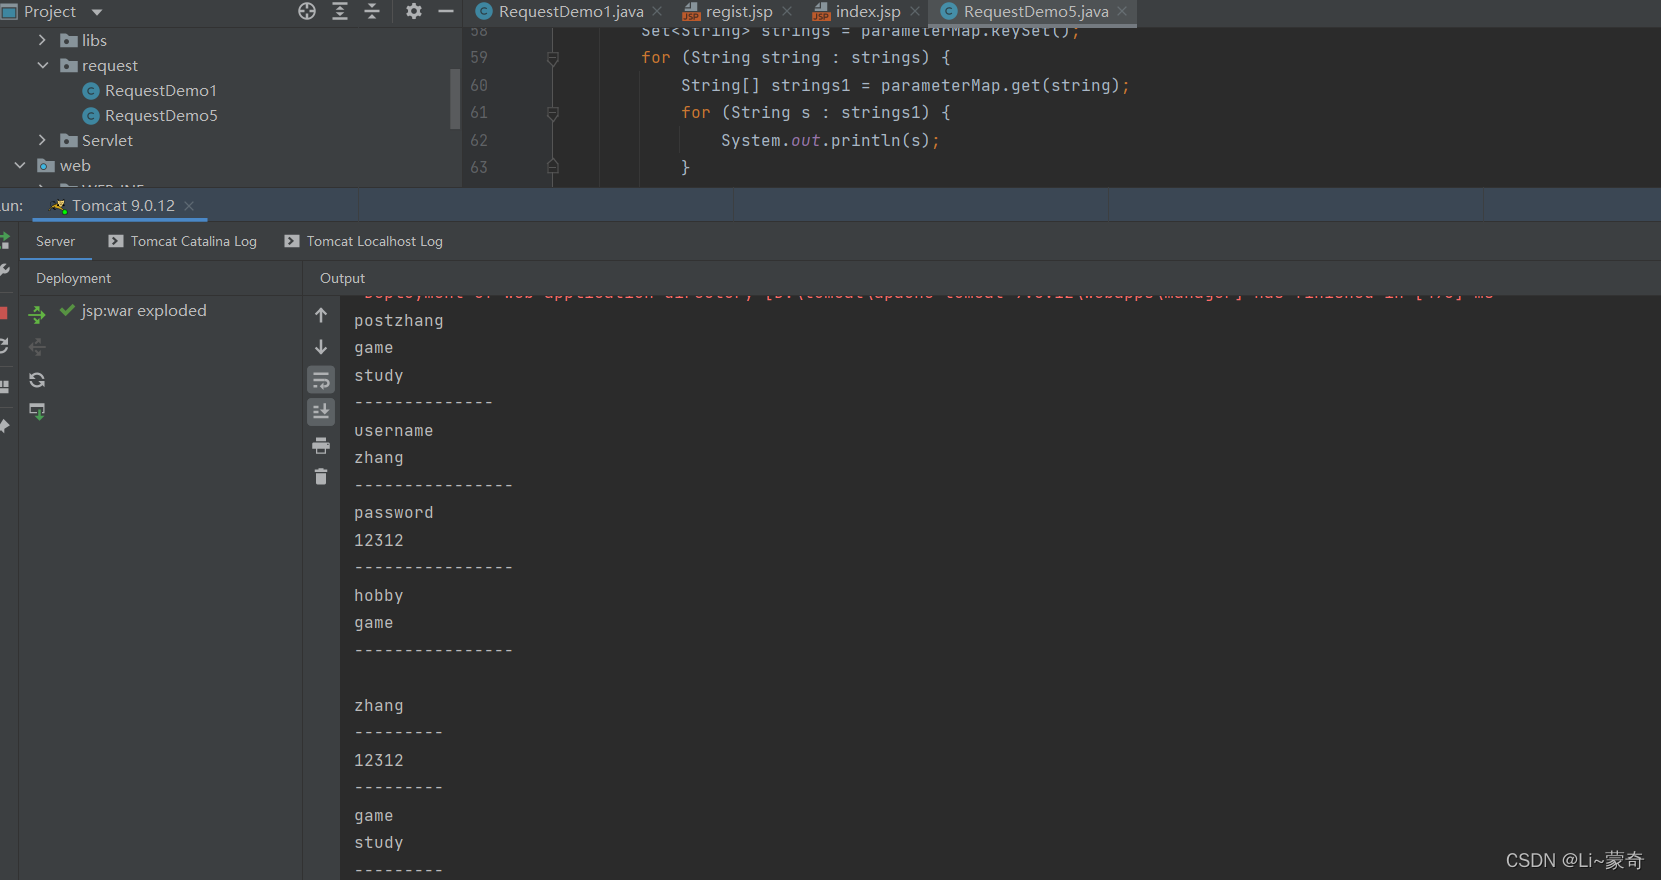Viewport: 1661px width, 880px height.
Task: Open the Server tab
Action: click(x=55, y=241)
